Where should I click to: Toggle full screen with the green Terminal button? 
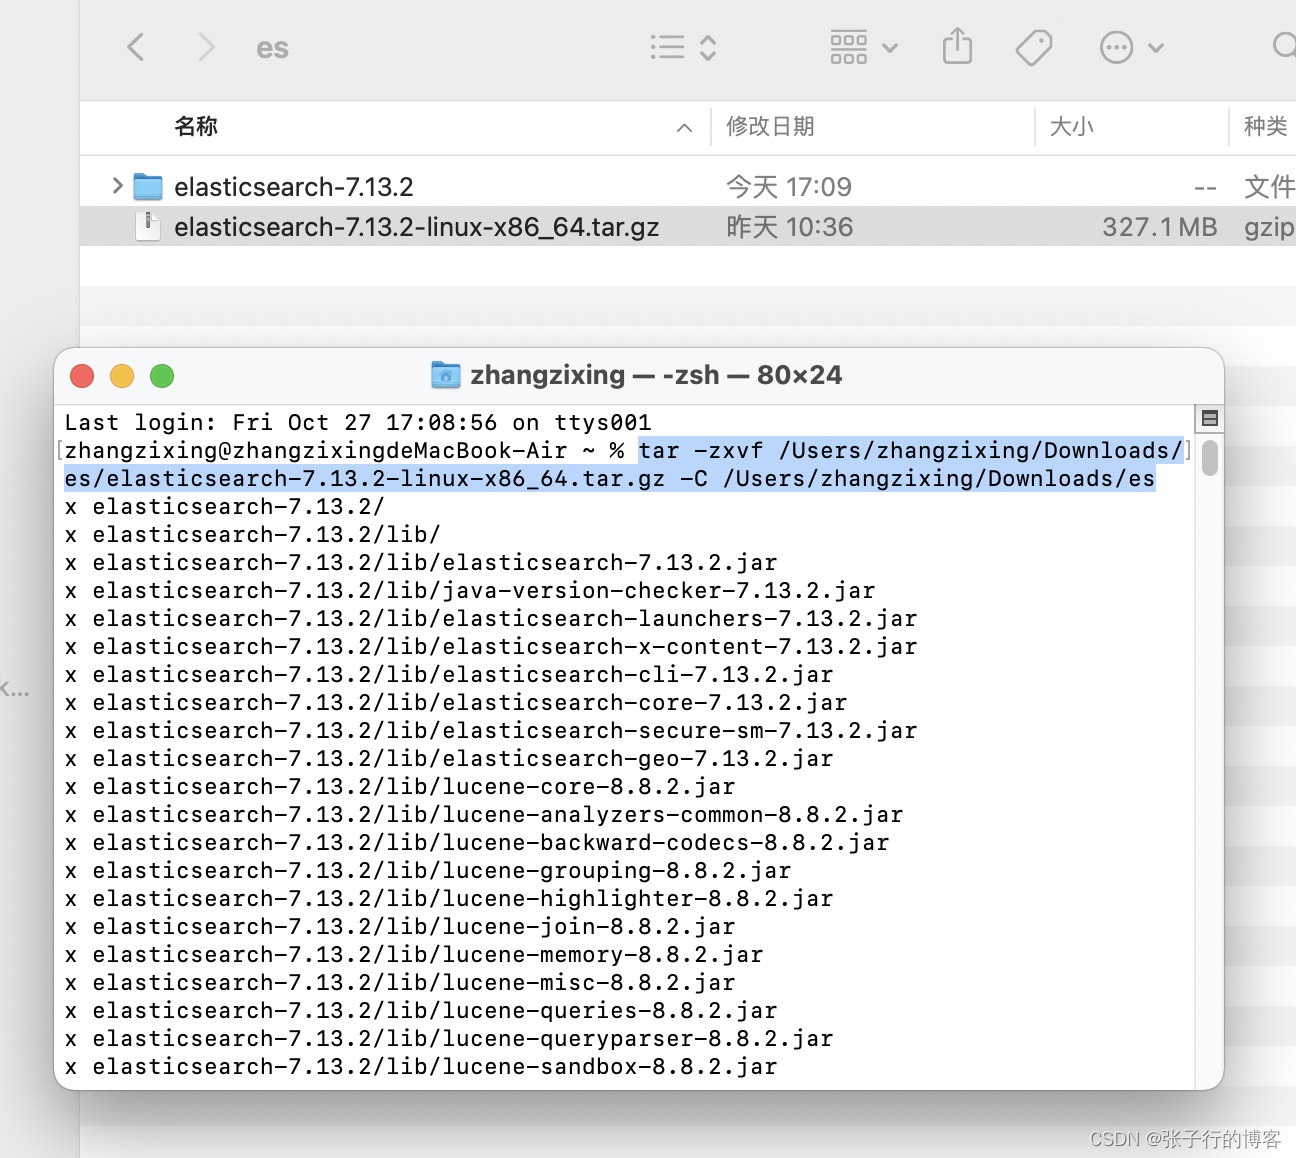click(162, 376)
